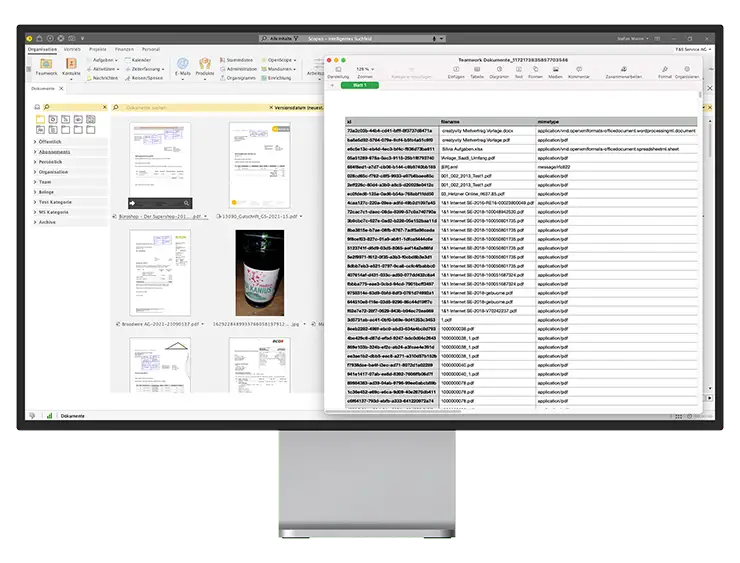The image size is (740, 563).
Task: Click arrow on Büroshop thumbnail bar
Action: point(133,203)
